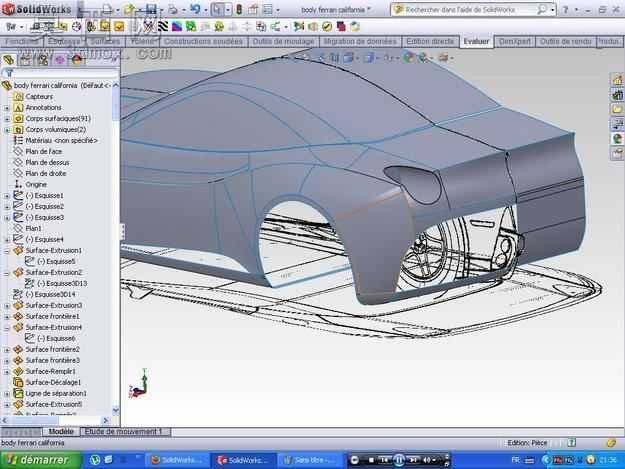This screenshot has height=469, width=625.
Task: Click the Select cursor tool icon
Action: pos(217,9)
